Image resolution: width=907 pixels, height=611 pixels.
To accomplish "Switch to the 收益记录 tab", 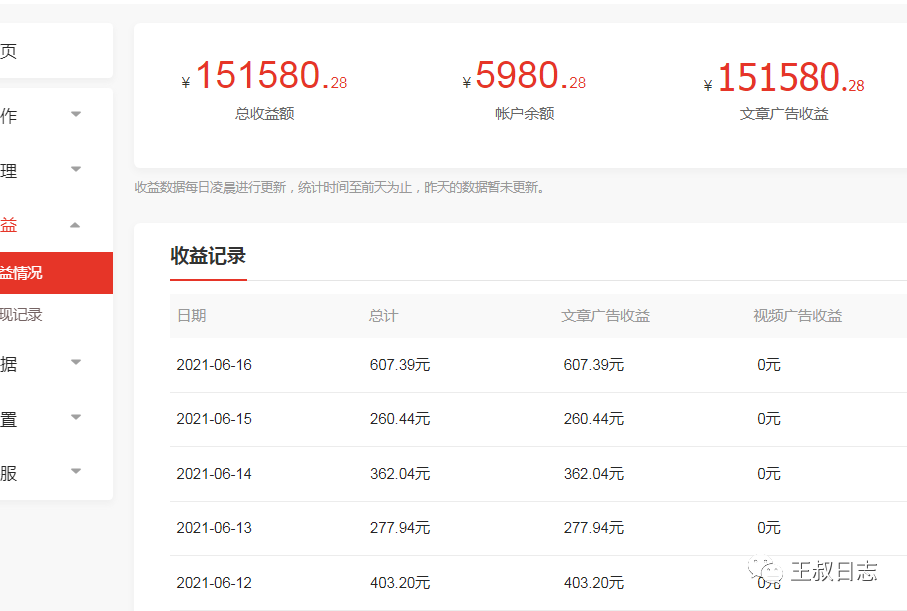I will click(x=208, y=256).
